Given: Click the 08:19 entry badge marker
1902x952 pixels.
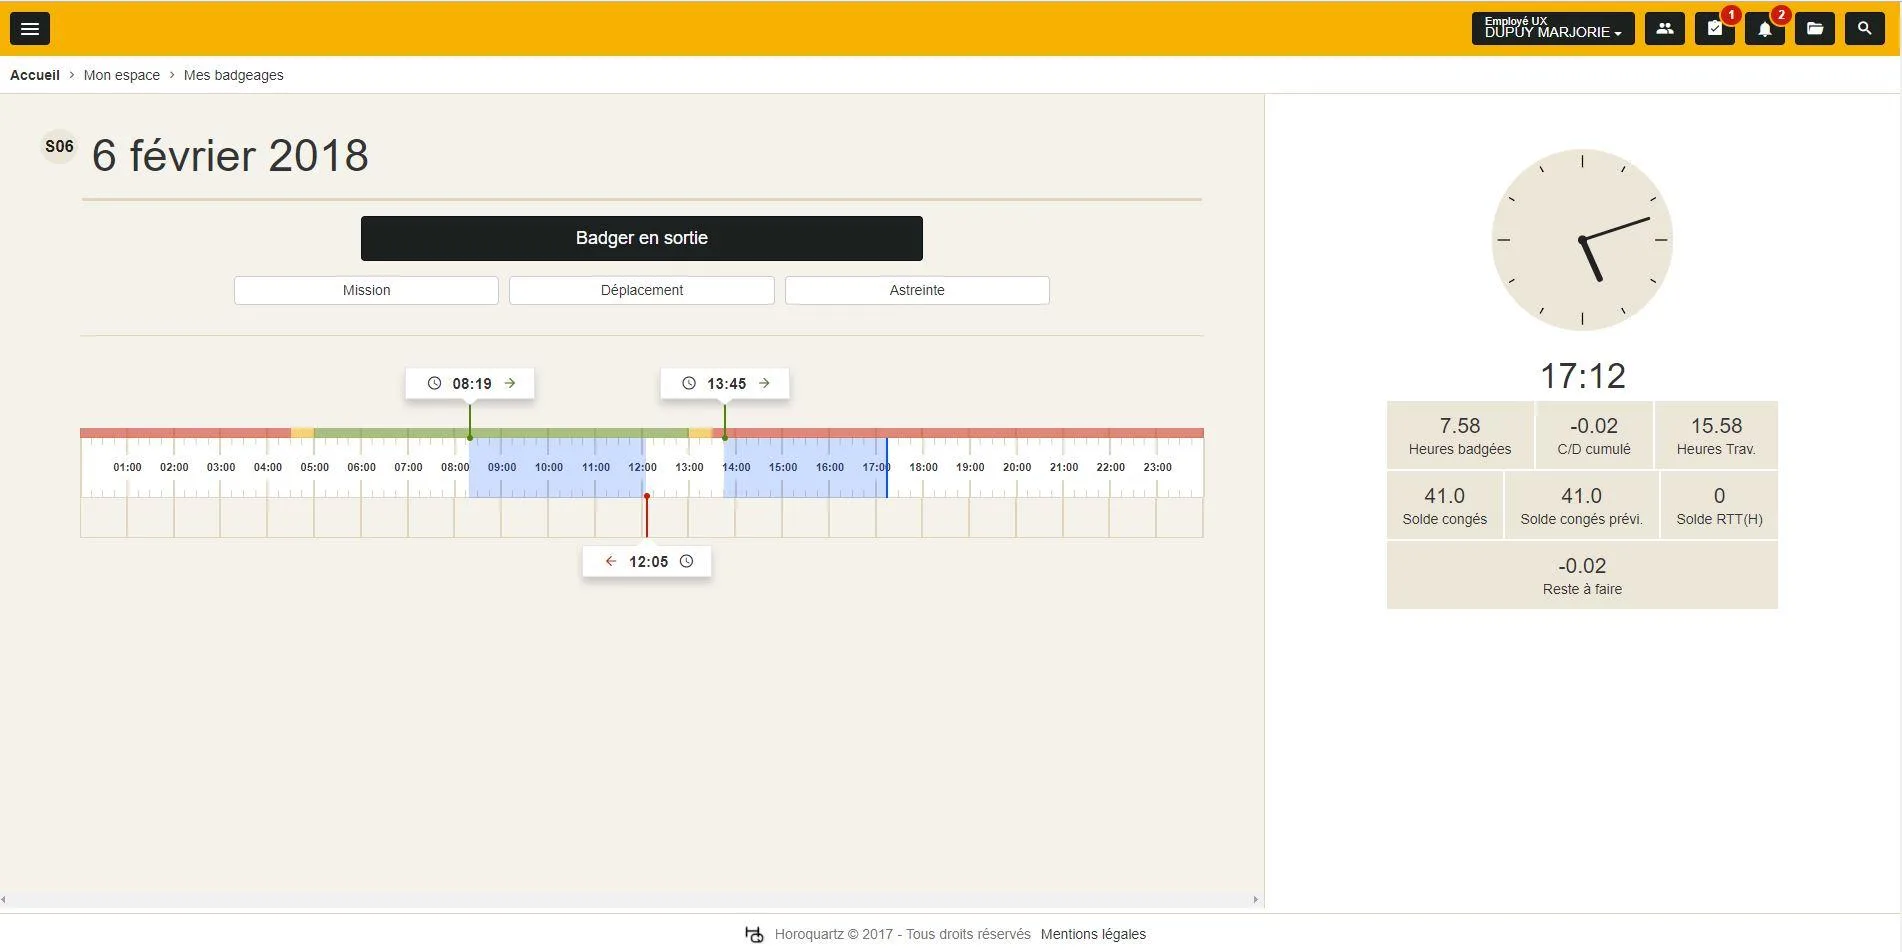Looking at the screenshot, I should tap(470, 384).
